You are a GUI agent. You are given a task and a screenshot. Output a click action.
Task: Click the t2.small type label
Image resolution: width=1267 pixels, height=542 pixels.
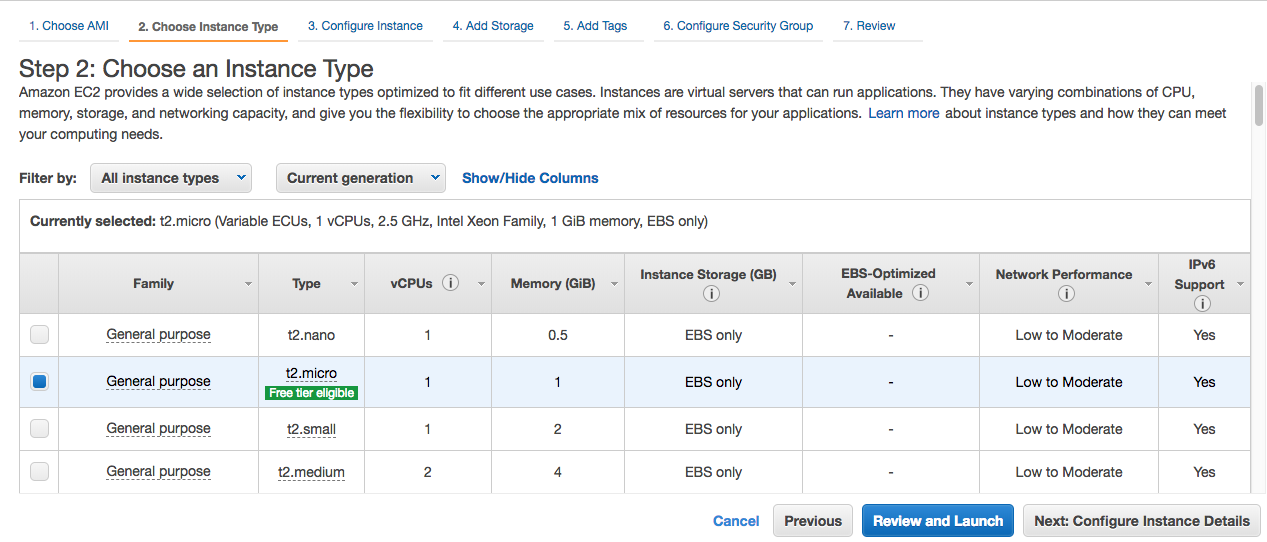[311, 429]
